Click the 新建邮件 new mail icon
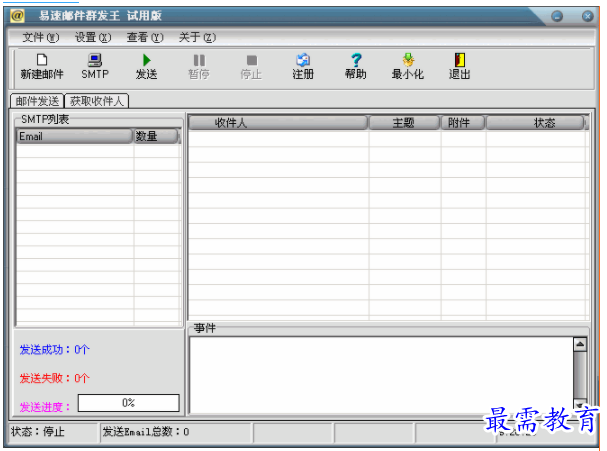 42,66
